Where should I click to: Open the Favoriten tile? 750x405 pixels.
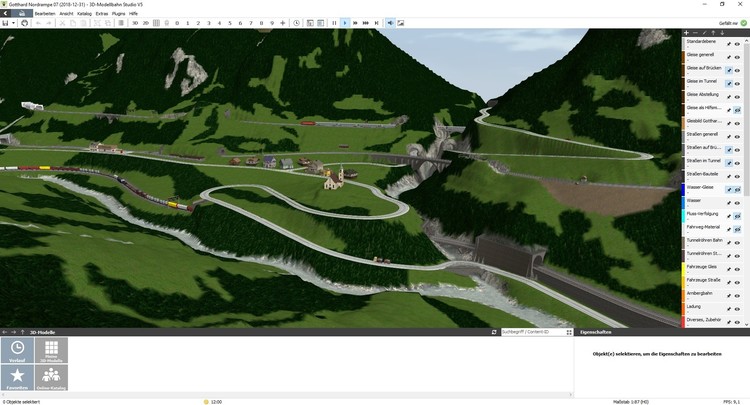pyautogui.click(x=17, y=377)
